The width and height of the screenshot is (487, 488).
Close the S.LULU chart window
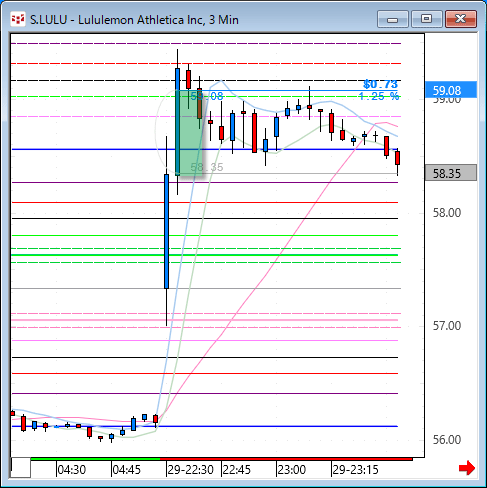point(461,19)
